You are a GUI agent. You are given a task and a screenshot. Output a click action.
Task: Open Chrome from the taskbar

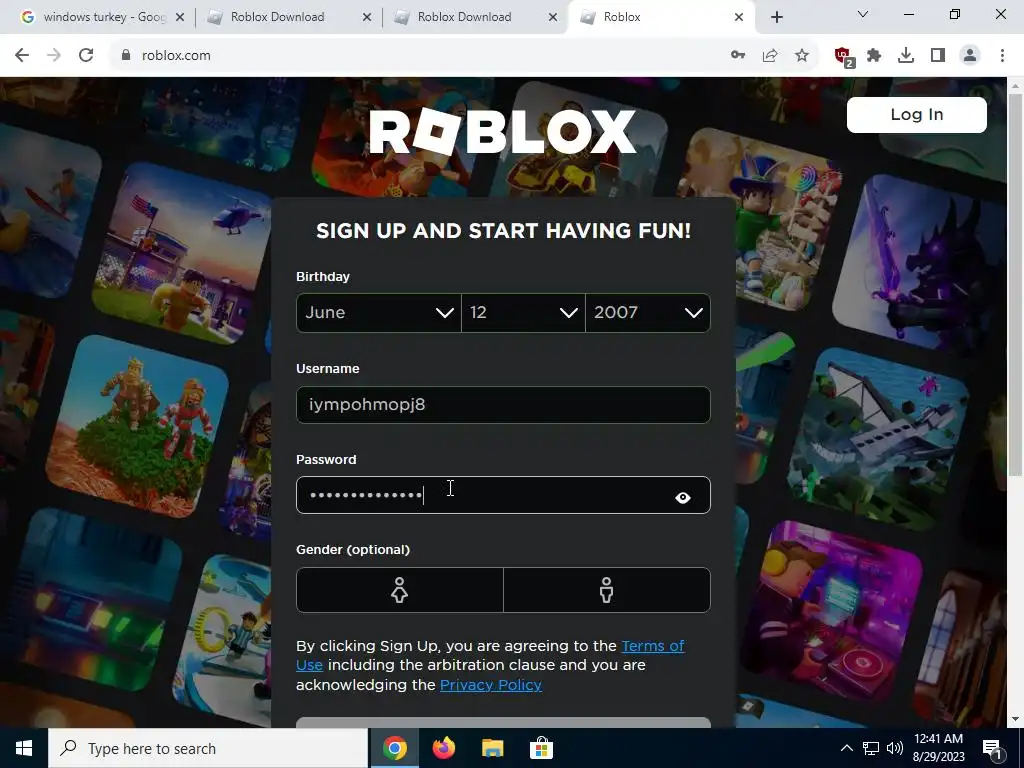pos(394,748)
